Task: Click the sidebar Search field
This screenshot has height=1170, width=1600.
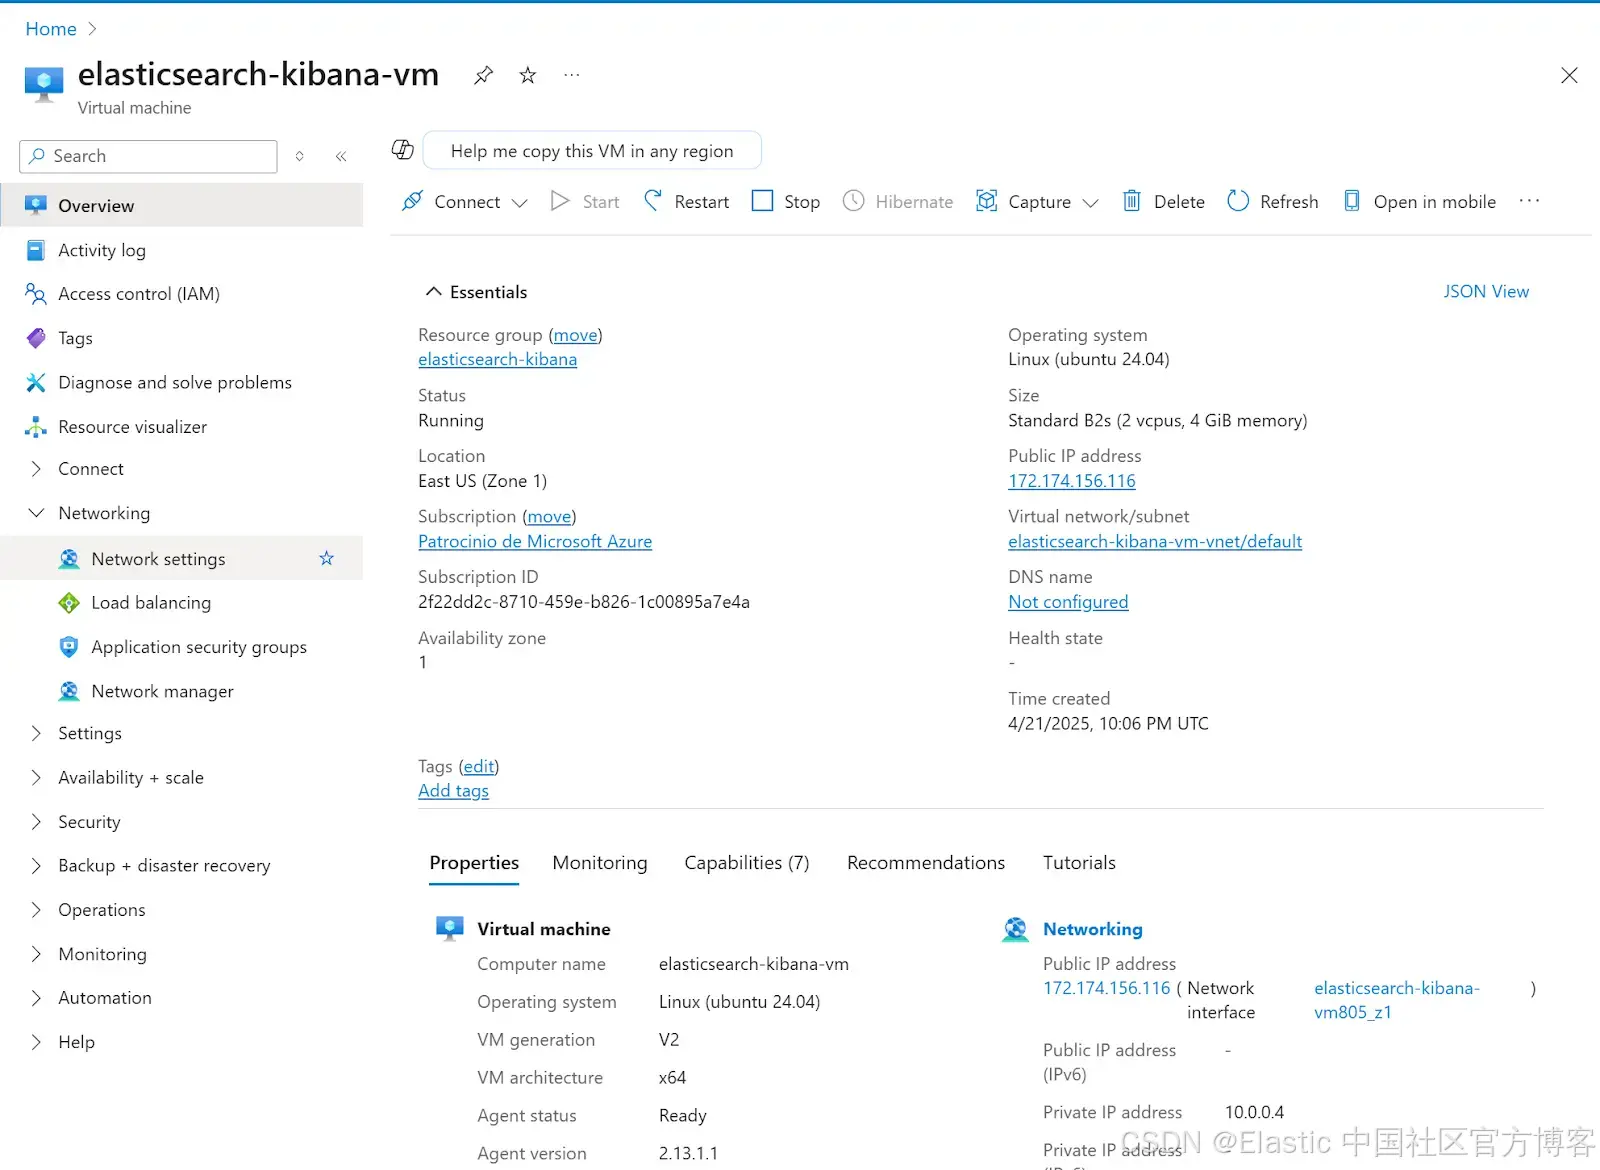Action: point(148,156)
